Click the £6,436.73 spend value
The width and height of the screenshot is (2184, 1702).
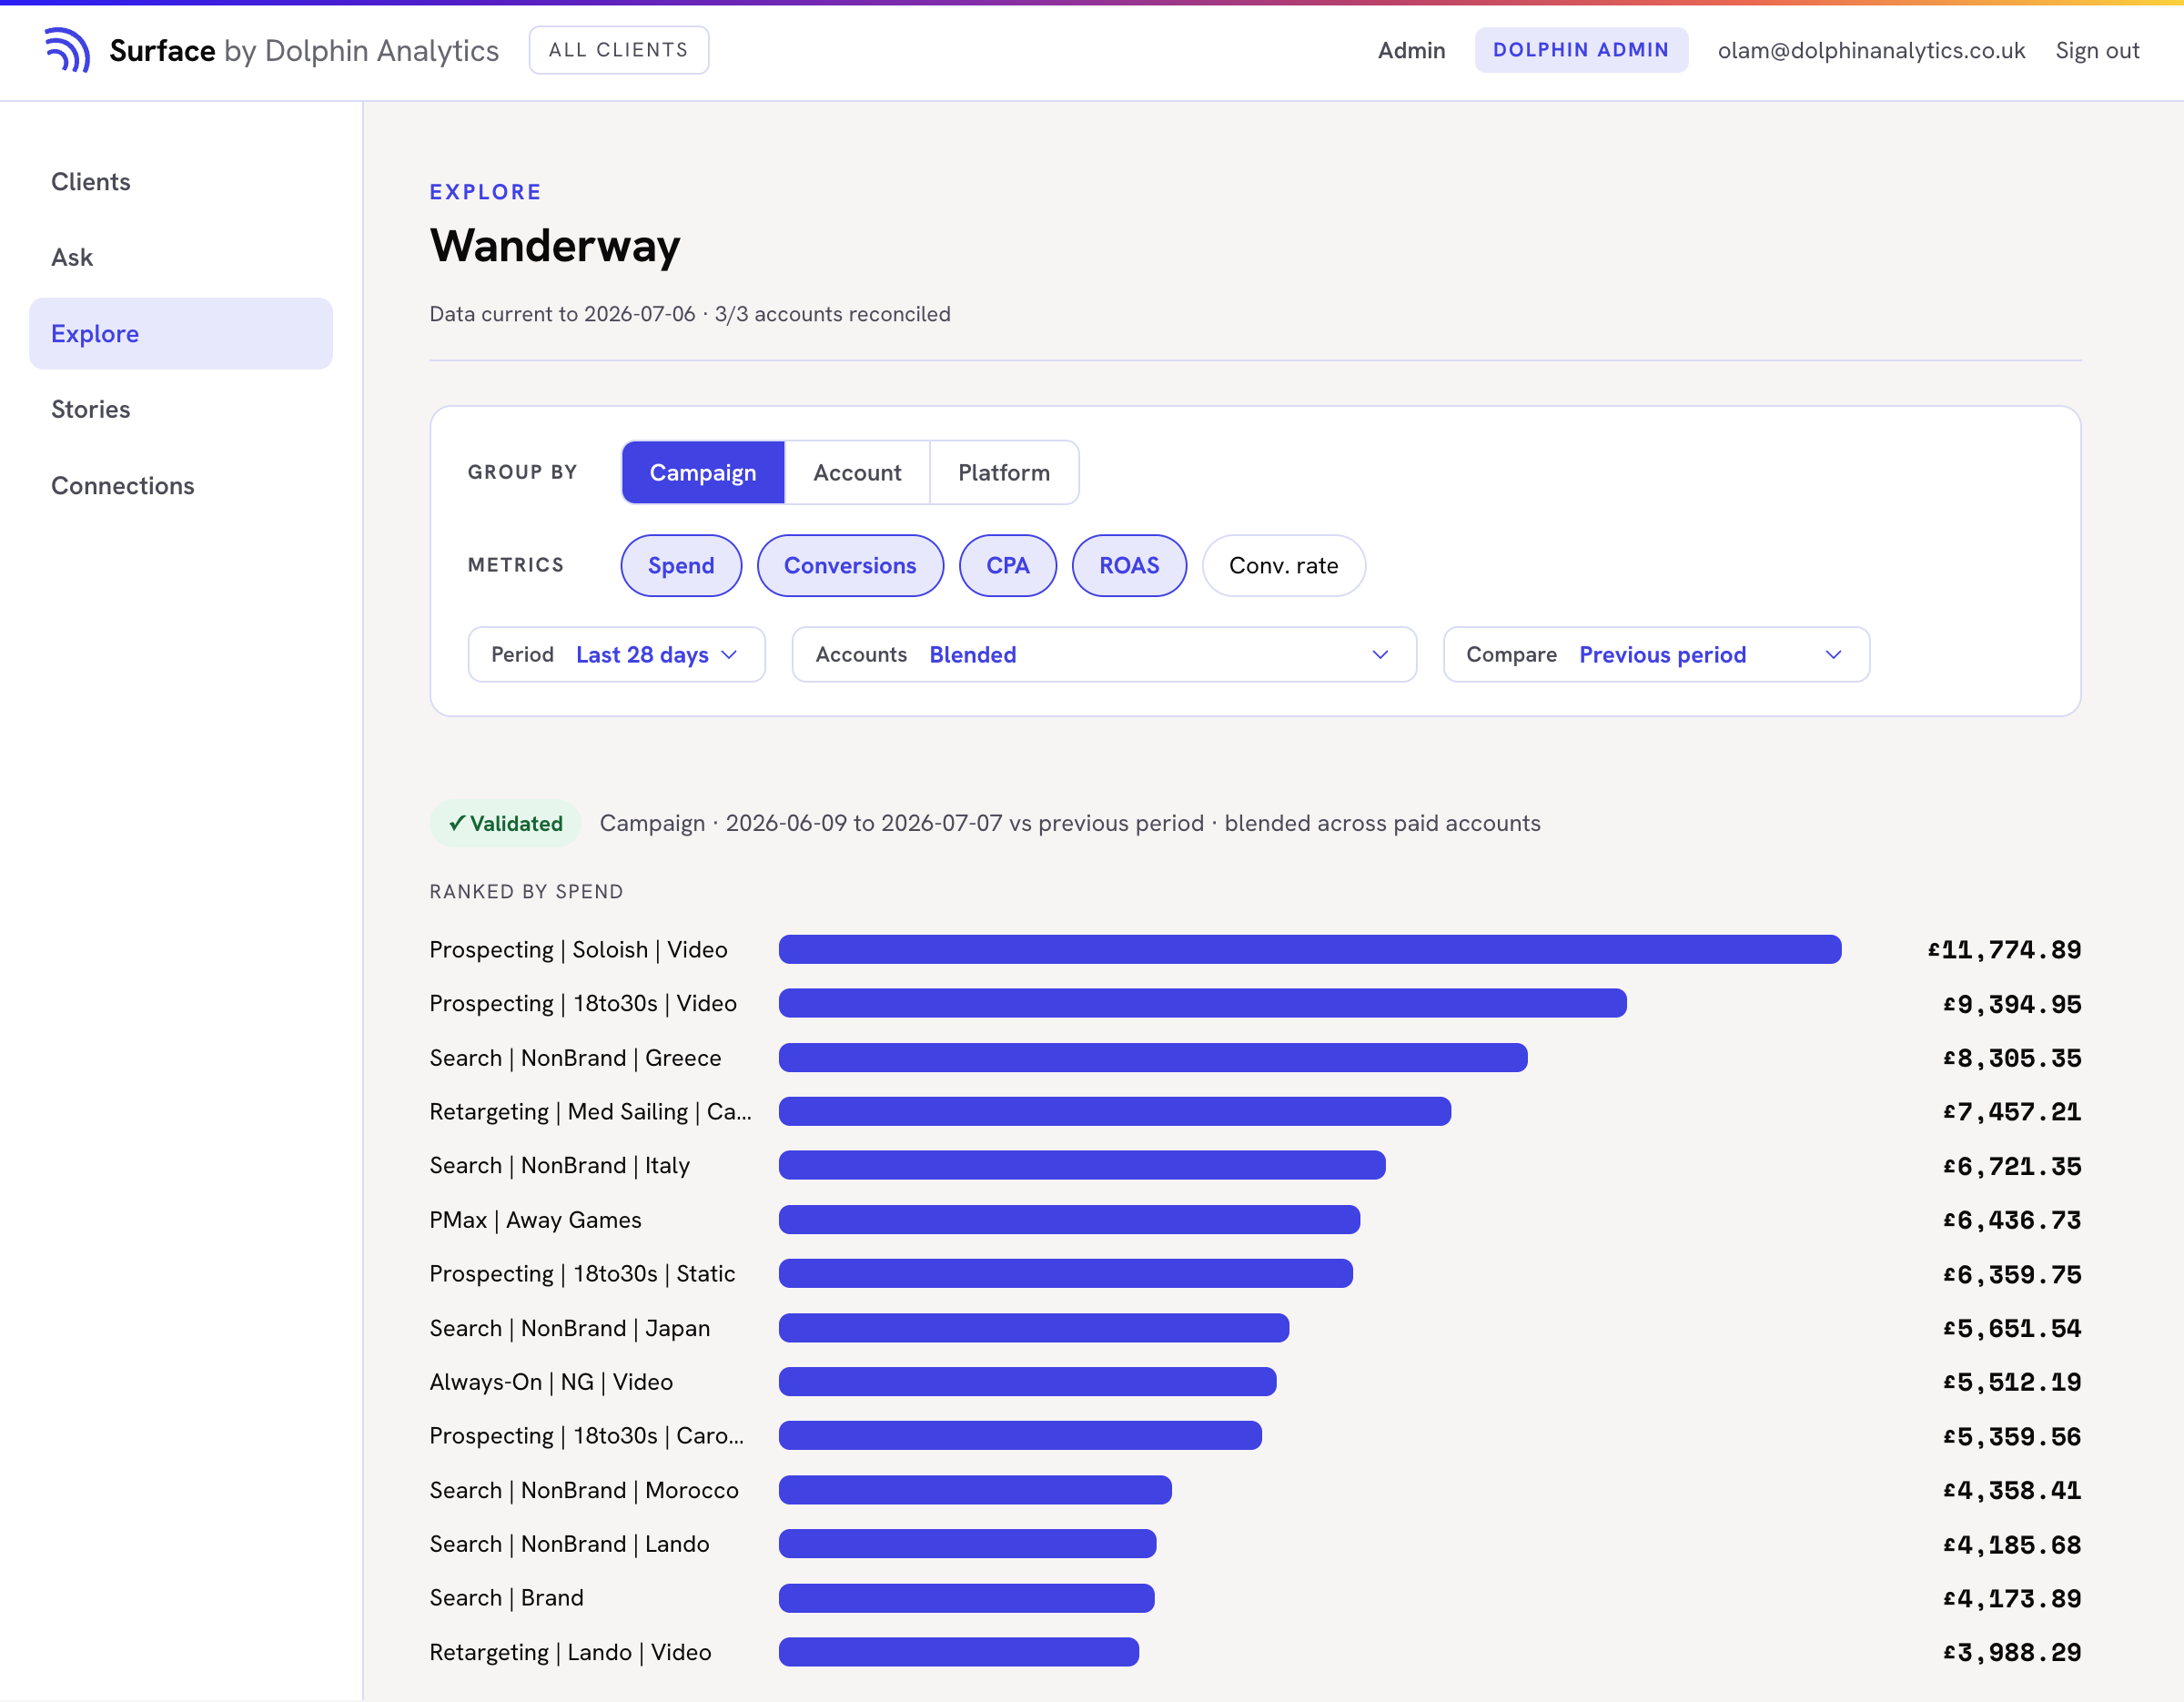(2011, 1220)
